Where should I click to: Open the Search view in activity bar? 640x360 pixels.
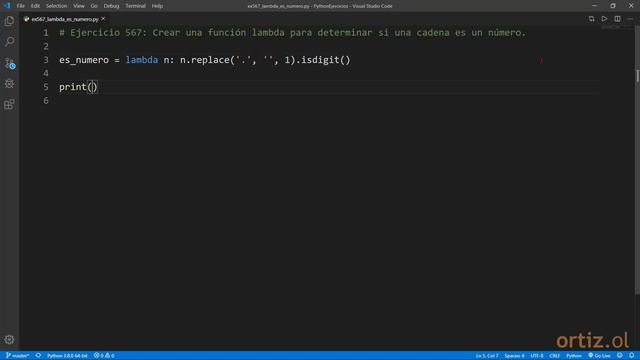(9, 42)
